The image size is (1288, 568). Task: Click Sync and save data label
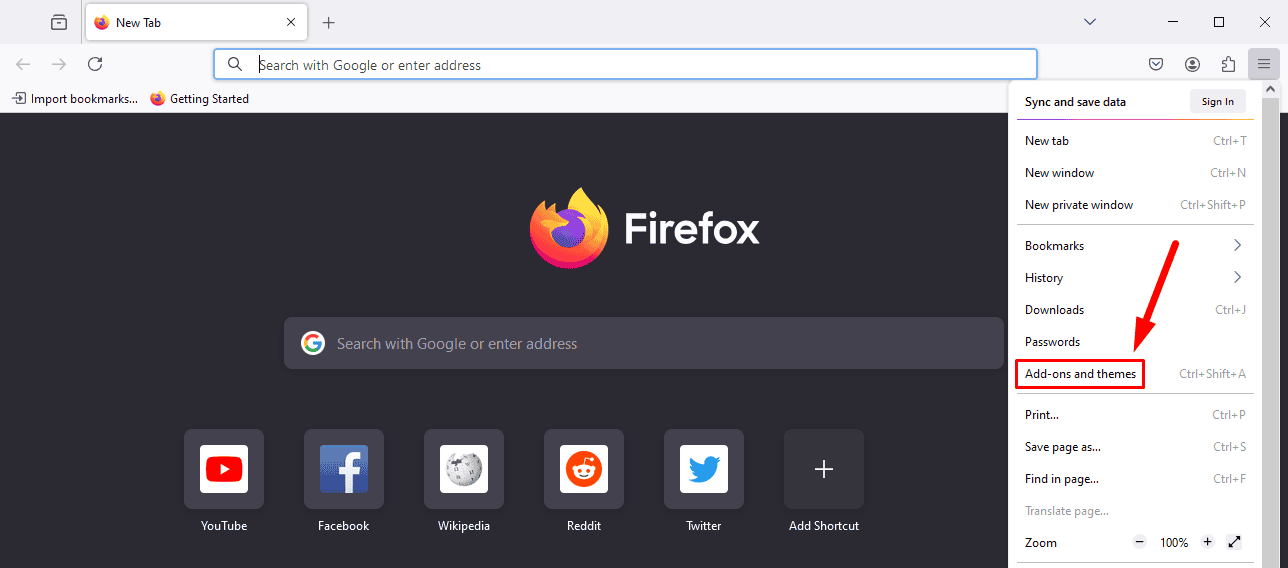[1075, 102]
